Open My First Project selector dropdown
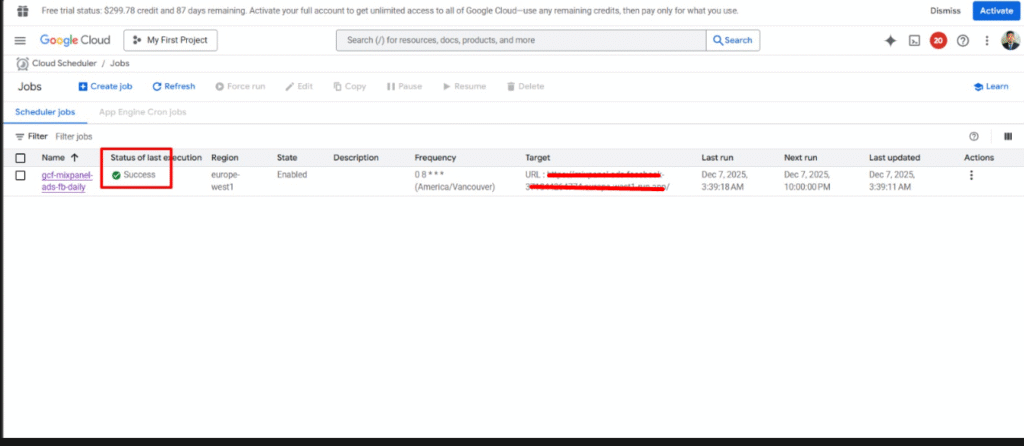 (x=170, y=40)
